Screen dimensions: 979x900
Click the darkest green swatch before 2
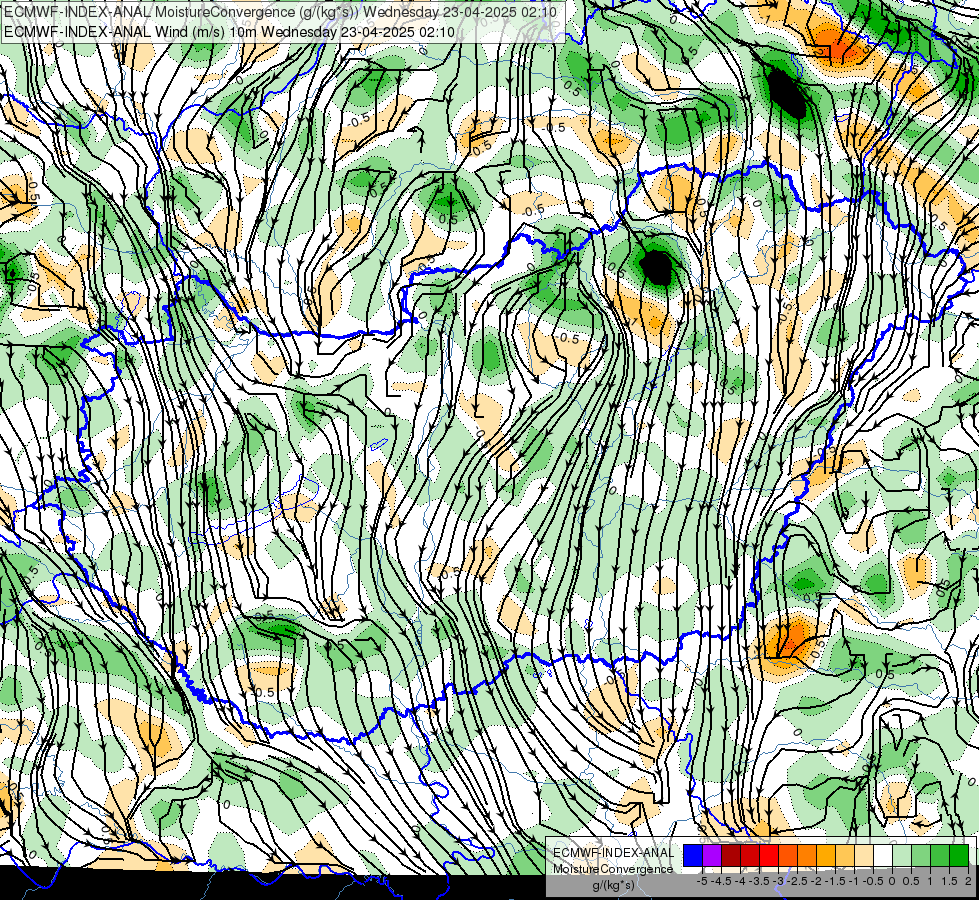click(959, 855)
